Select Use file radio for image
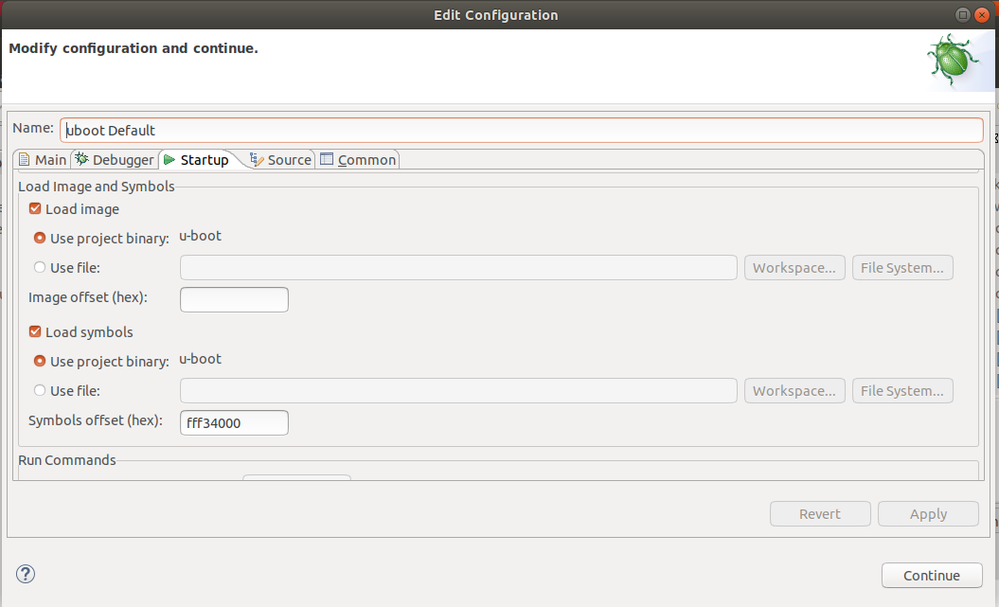This screenshot has height=607, width=999. click(40, 267)
